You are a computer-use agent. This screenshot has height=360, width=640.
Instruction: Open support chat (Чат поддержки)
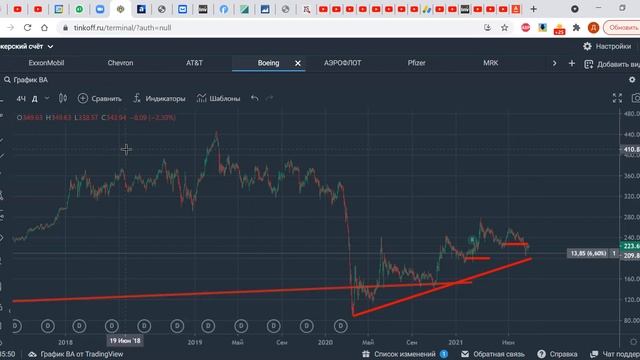click(615, 354)
